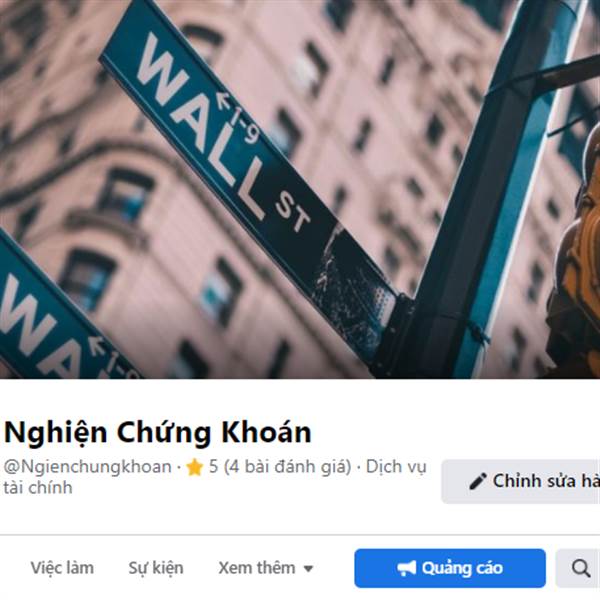Click the pencil icon beside Chỉnh sửa

point(478,481)
